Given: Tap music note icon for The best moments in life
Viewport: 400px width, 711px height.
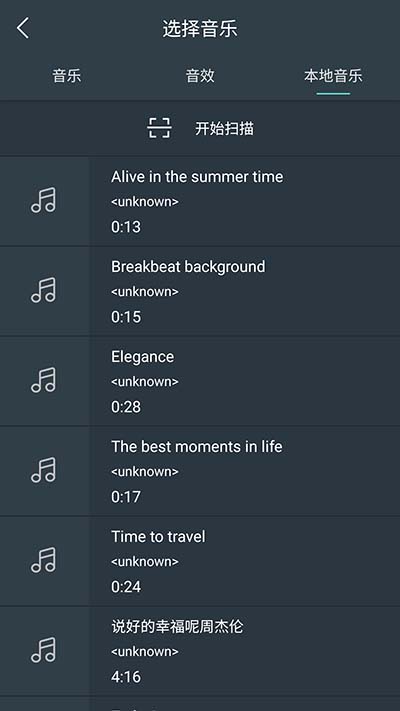Looking at the screenshot, I should 44,470.
